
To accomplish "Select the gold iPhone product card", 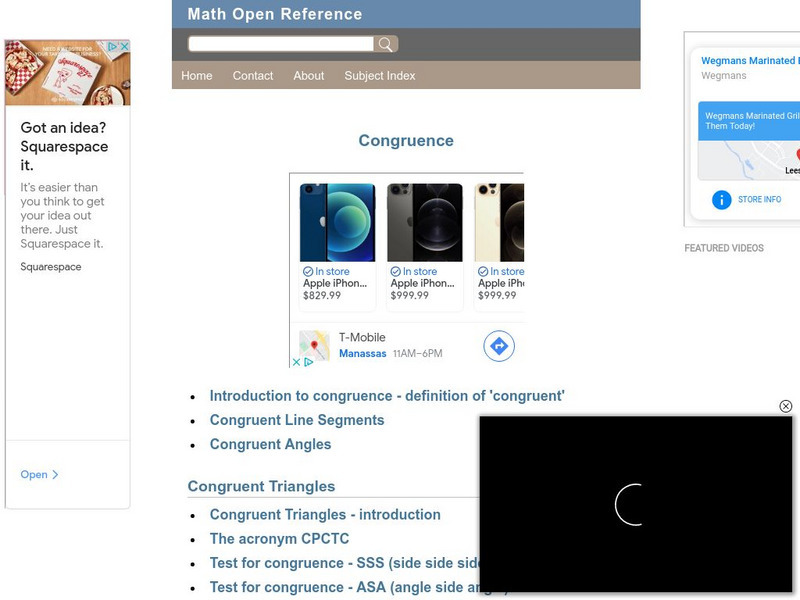I will [x=499, y=245].
